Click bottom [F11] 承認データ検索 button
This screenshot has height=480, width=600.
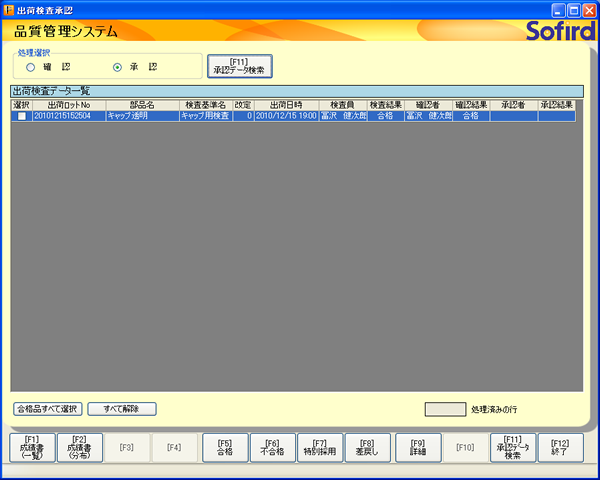(513, 446)
